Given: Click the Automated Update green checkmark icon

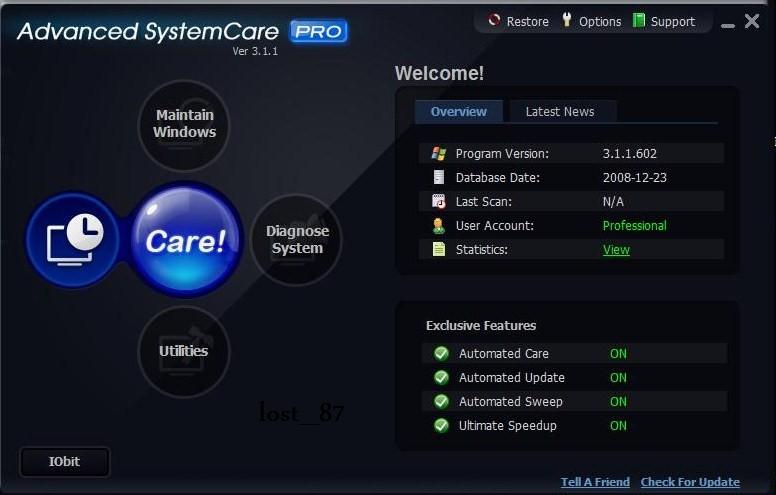Looking at the screenshot, I should [441, 378].
